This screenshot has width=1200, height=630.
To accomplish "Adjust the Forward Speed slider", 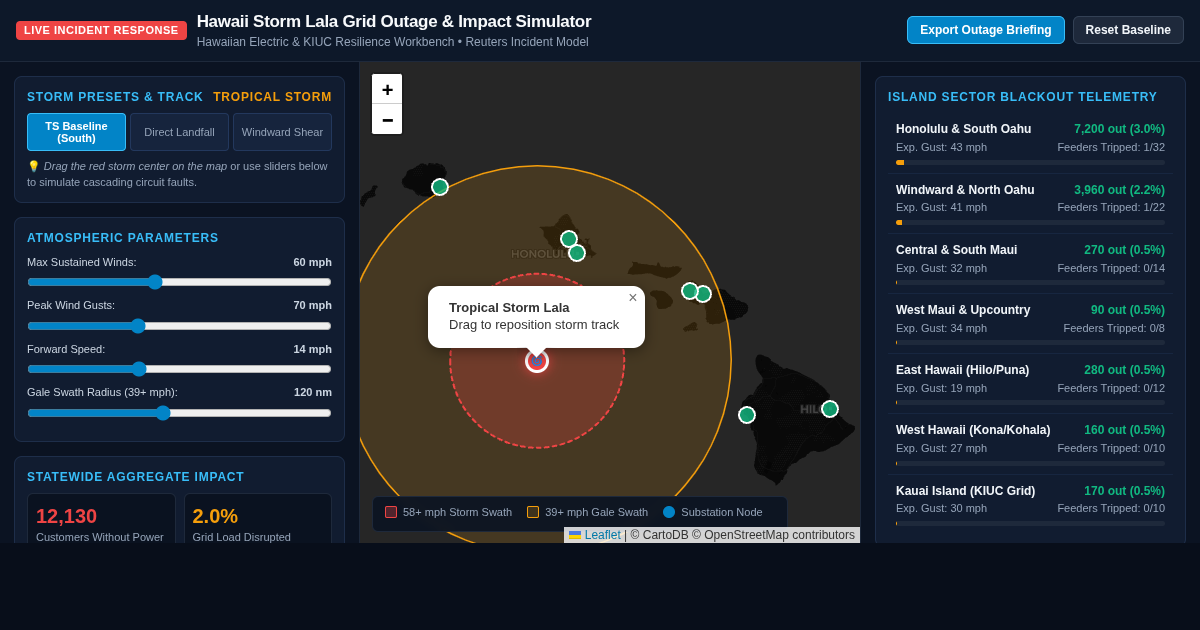I will [179, 369].
